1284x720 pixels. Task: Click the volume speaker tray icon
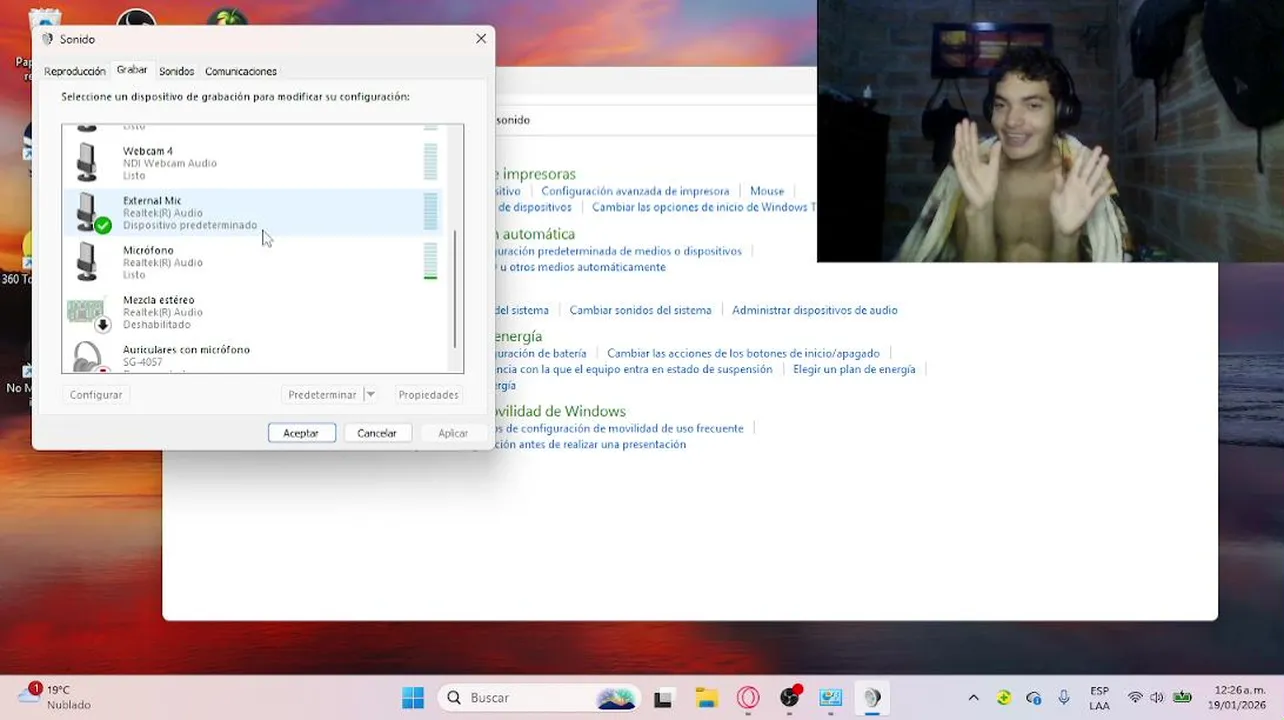(x=1157, y=698)
